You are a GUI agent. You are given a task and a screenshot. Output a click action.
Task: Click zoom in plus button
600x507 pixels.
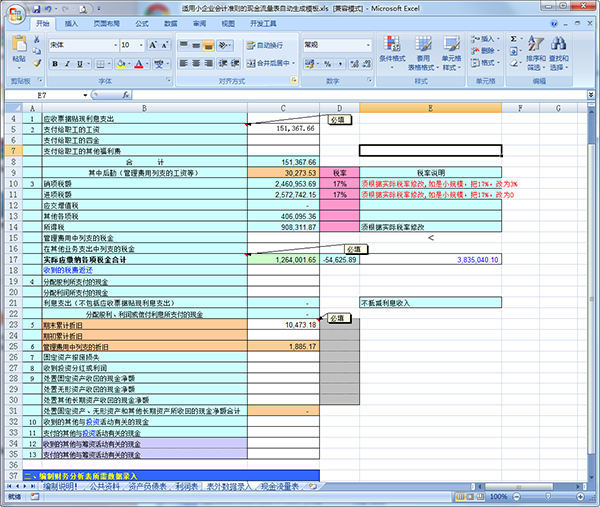pyautogui.click(x=580, y=497)
